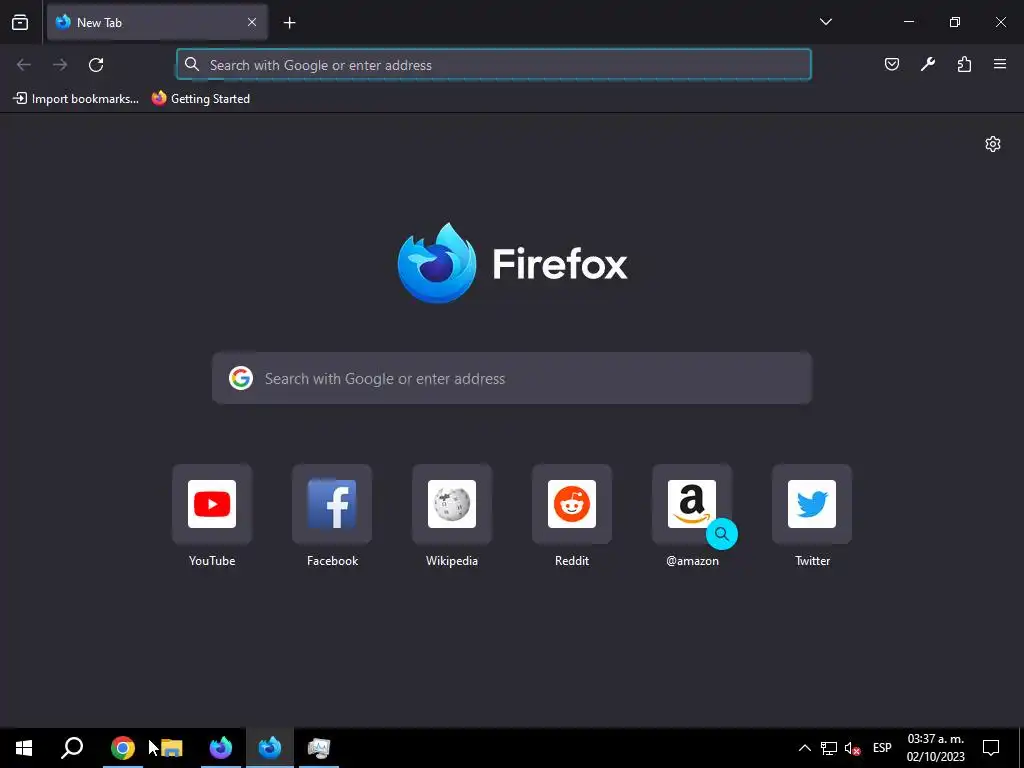Open the Getting Started bookmark
The image size is (1024, 768).
click(x=200, y=99)
